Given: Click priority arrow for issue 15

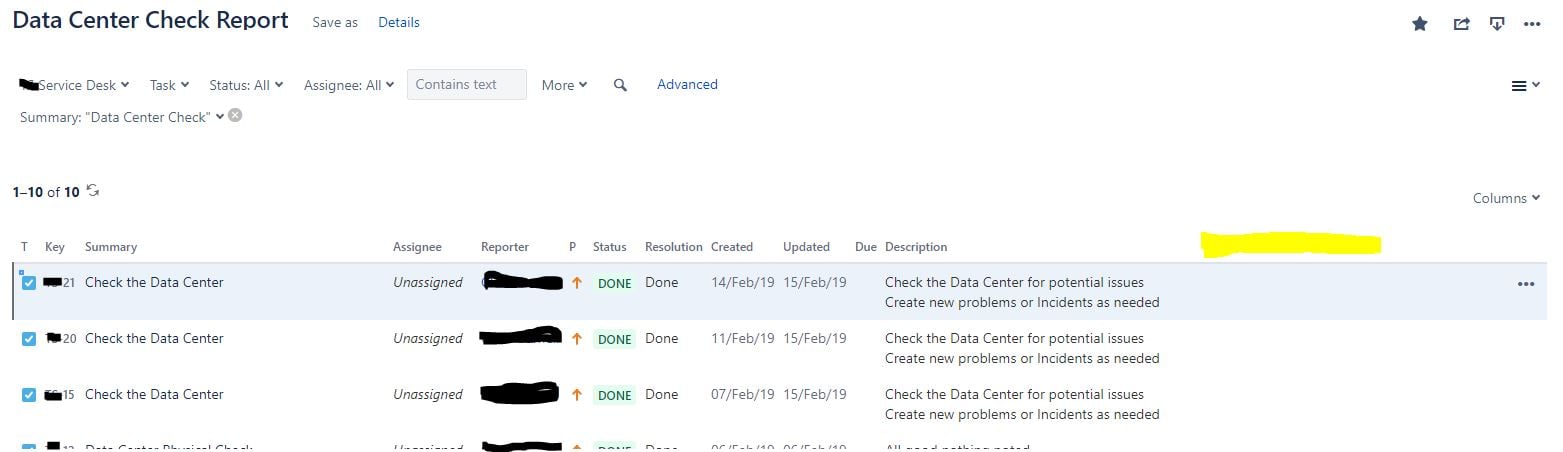Looking at the screenshot, I should [x=577, y=395].
